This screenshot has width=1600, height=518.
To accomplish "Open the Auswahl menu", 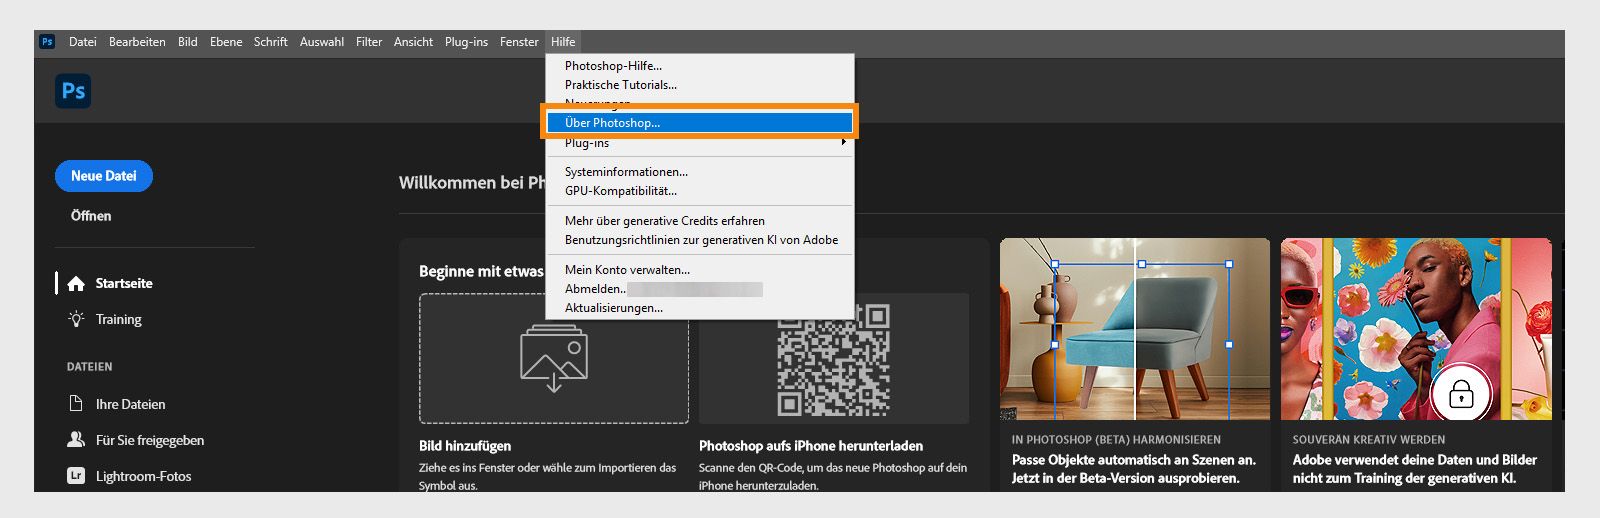I will tap(322, 42).
